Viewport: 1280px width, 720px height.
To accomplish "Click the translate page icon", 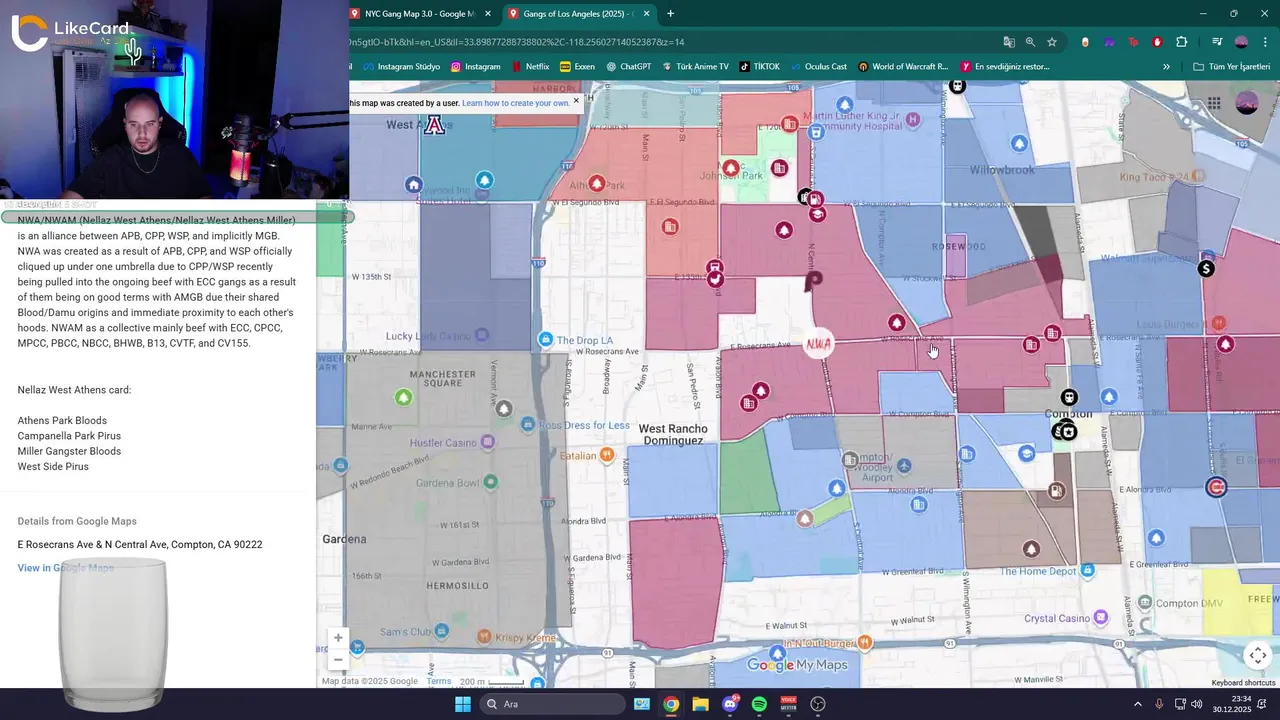I will click(1009, 42).
